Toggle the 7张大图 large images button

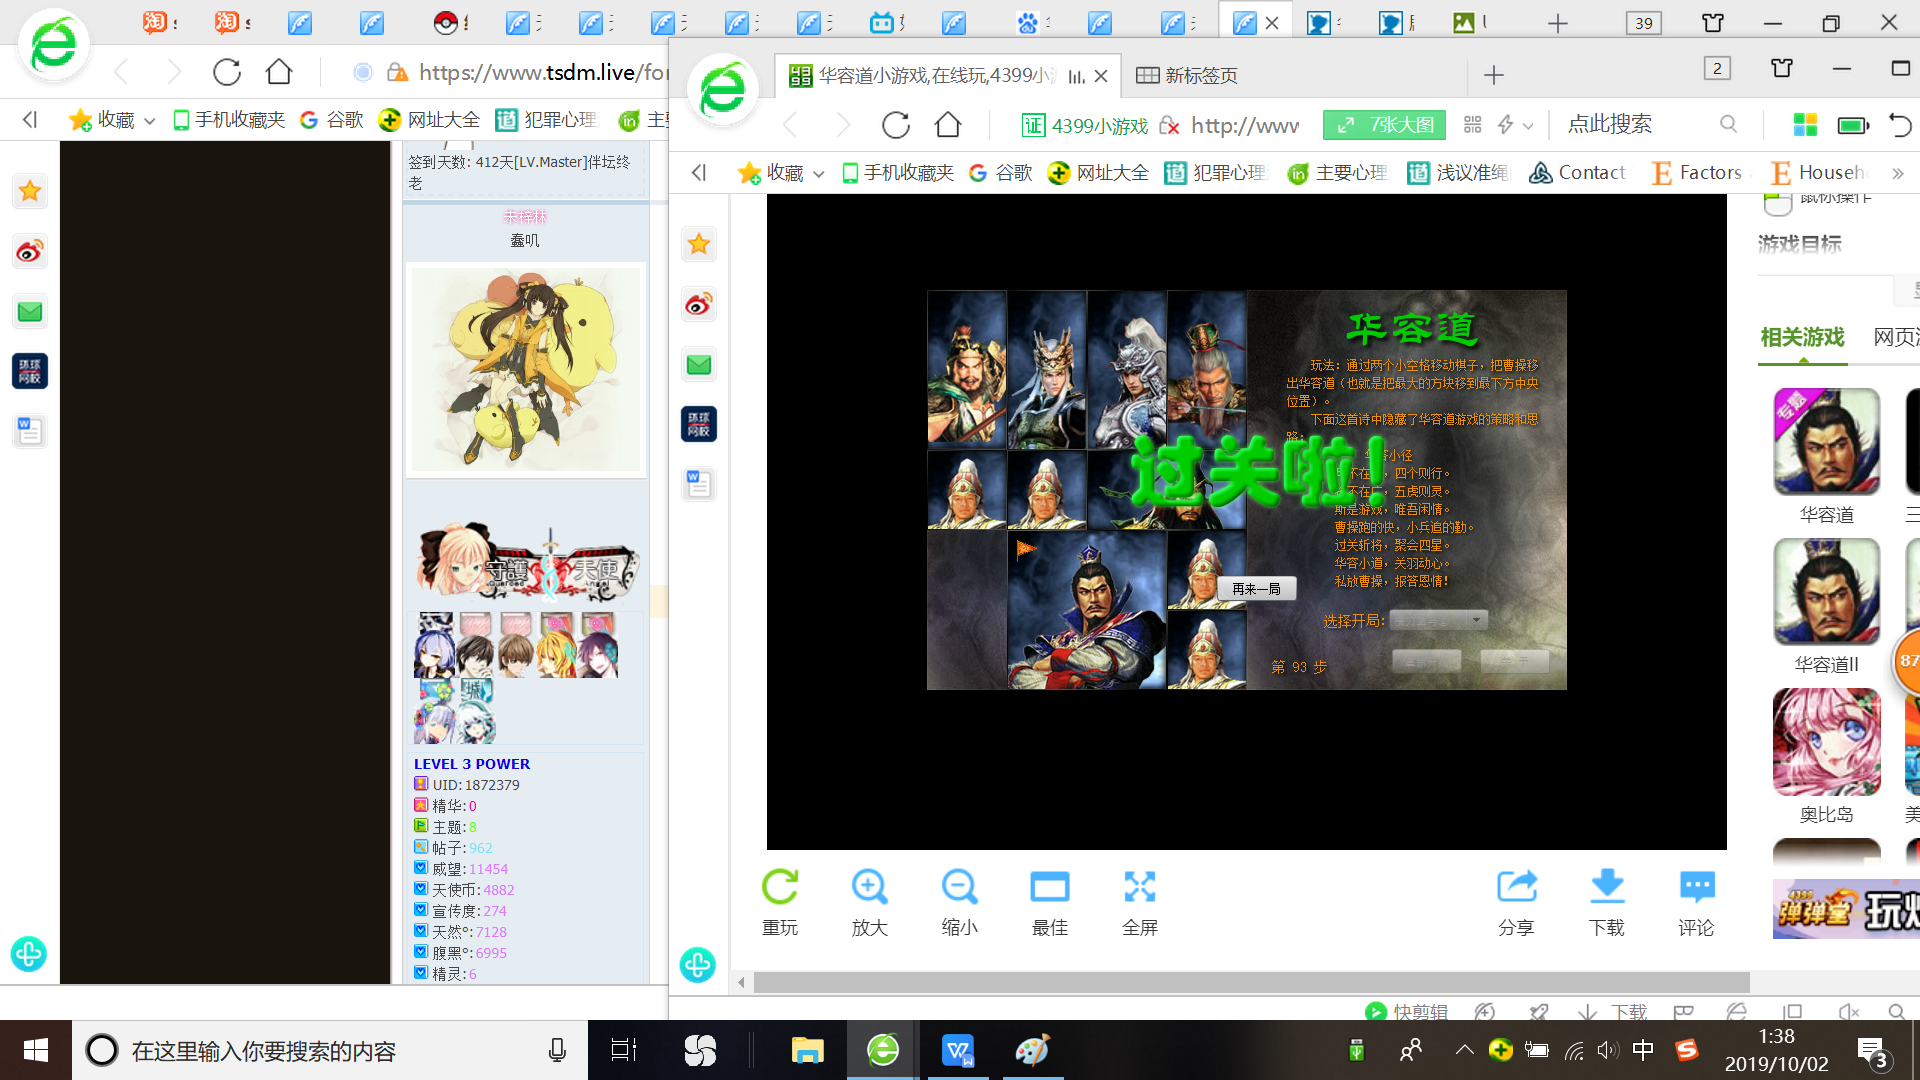tap(1385, 125)
